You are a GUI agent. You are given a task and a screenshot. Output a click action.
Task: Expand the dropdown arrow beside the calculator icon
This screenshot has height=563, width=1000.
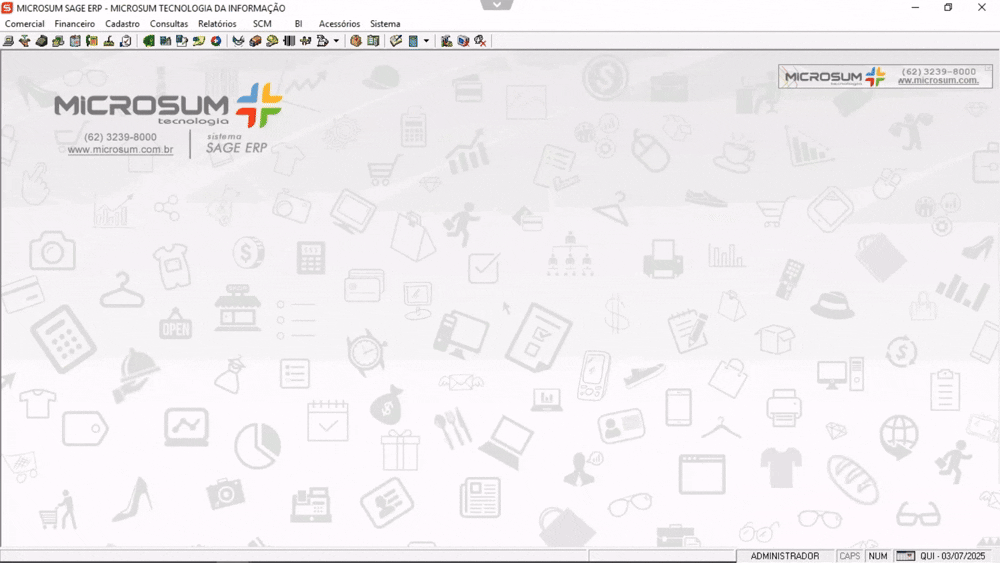[426, 41]
